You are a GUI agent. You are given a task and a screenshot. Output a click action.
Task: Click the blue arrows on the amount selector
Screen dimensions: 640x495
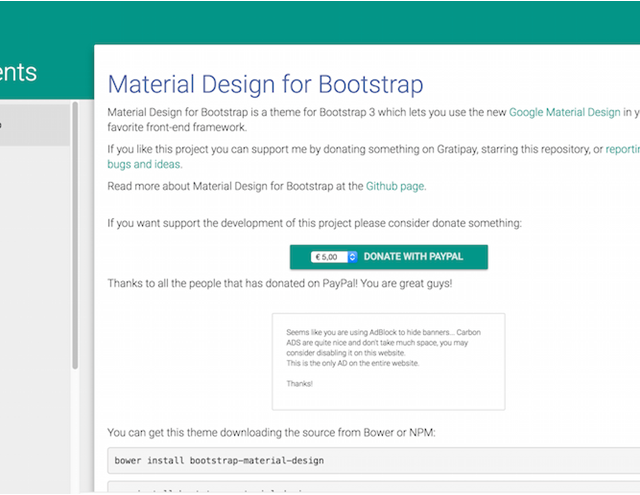click(x=352, y=257)
